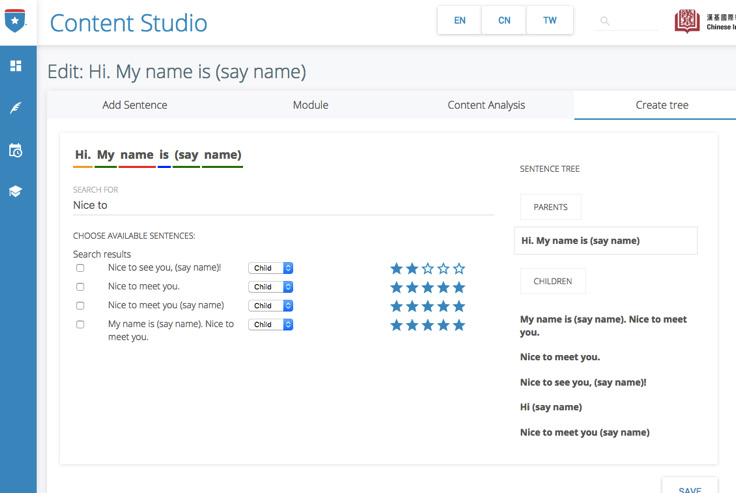Click the CHILDREN button

(552, 281)
